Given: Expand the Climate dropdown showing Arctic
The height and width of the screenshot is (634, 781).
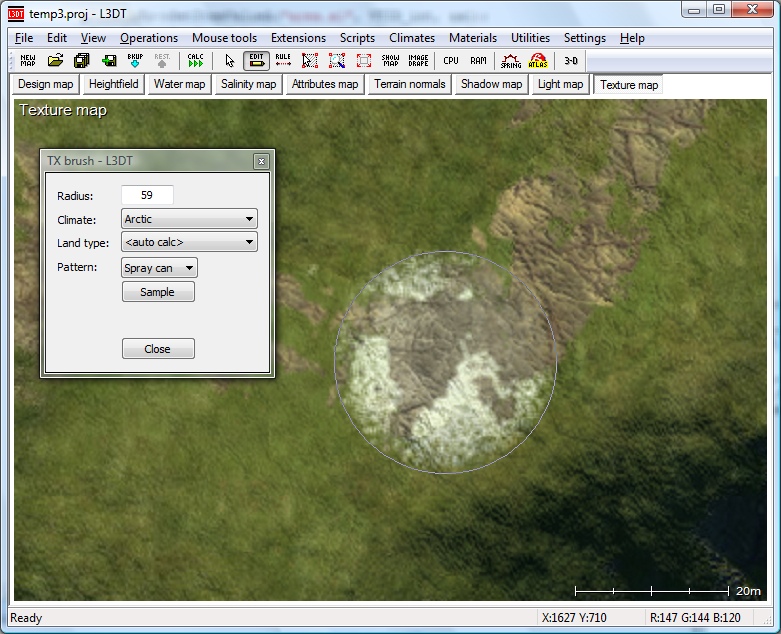Looking at the screenshot, I should click(189, 219).
